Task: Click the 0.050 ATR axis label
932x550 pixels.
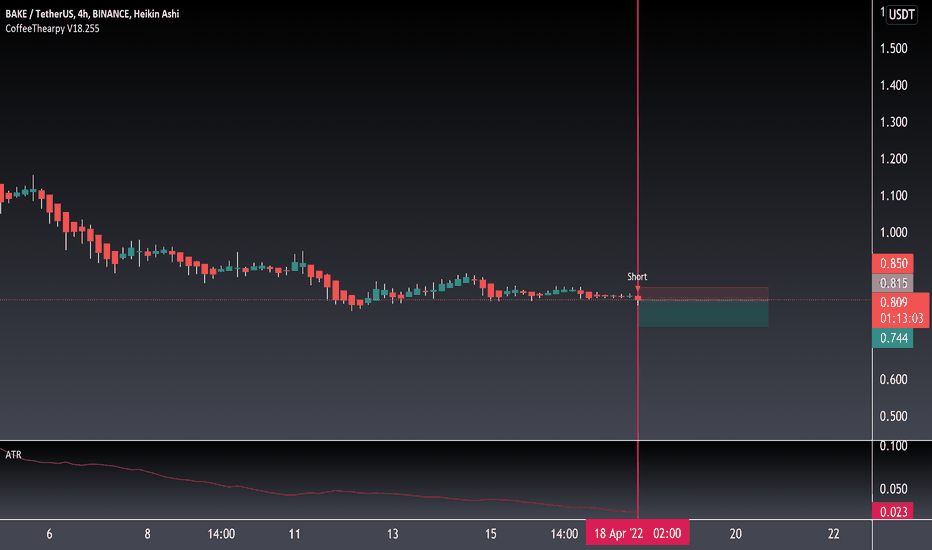Action: 893,489
